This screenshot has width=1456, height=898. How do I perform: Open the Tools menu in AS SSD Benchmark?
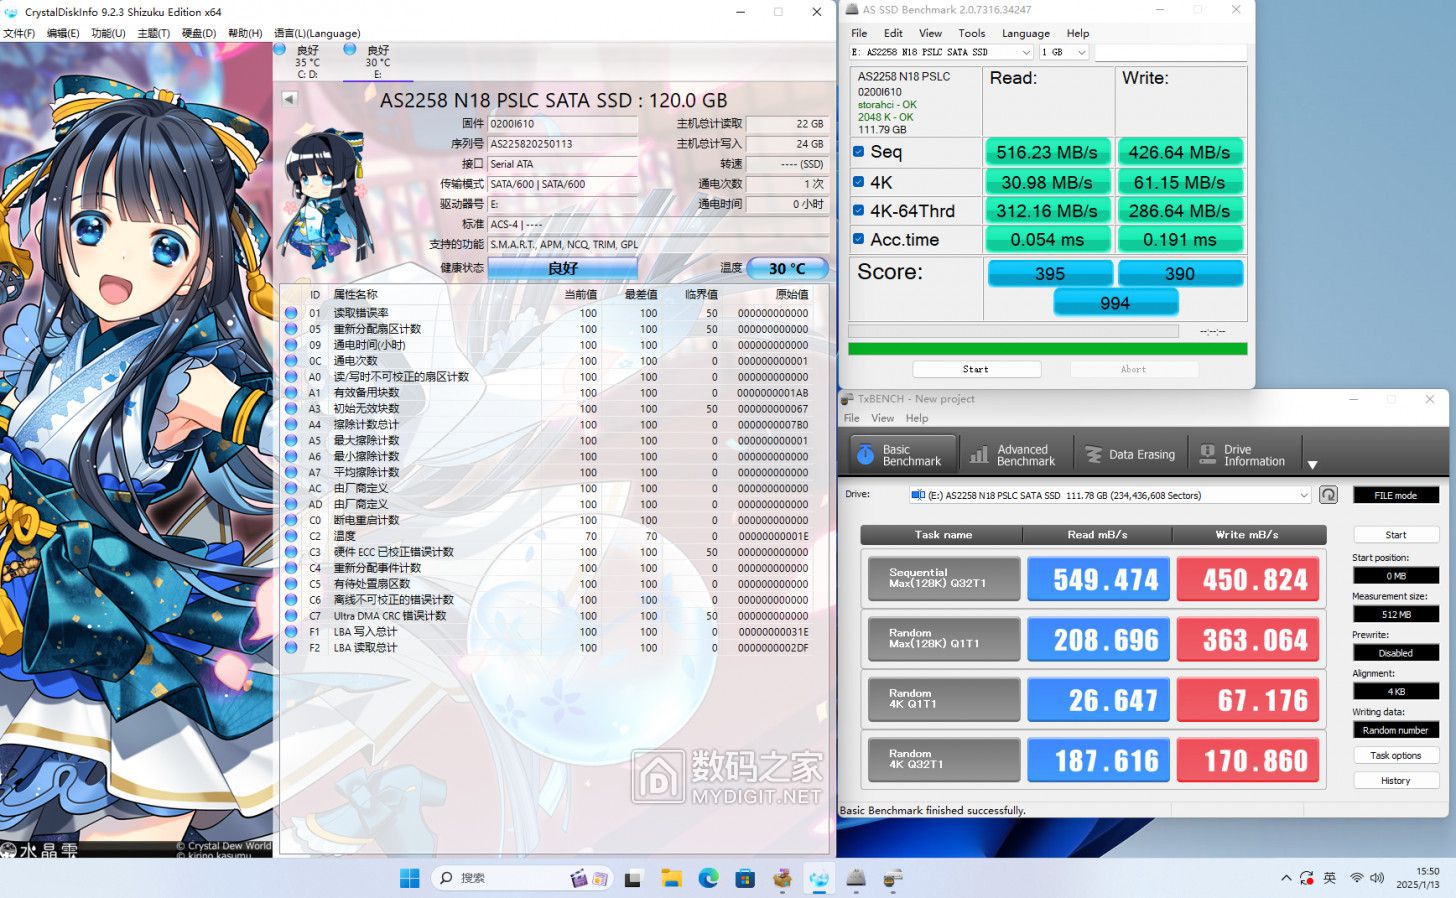point(971,33)
